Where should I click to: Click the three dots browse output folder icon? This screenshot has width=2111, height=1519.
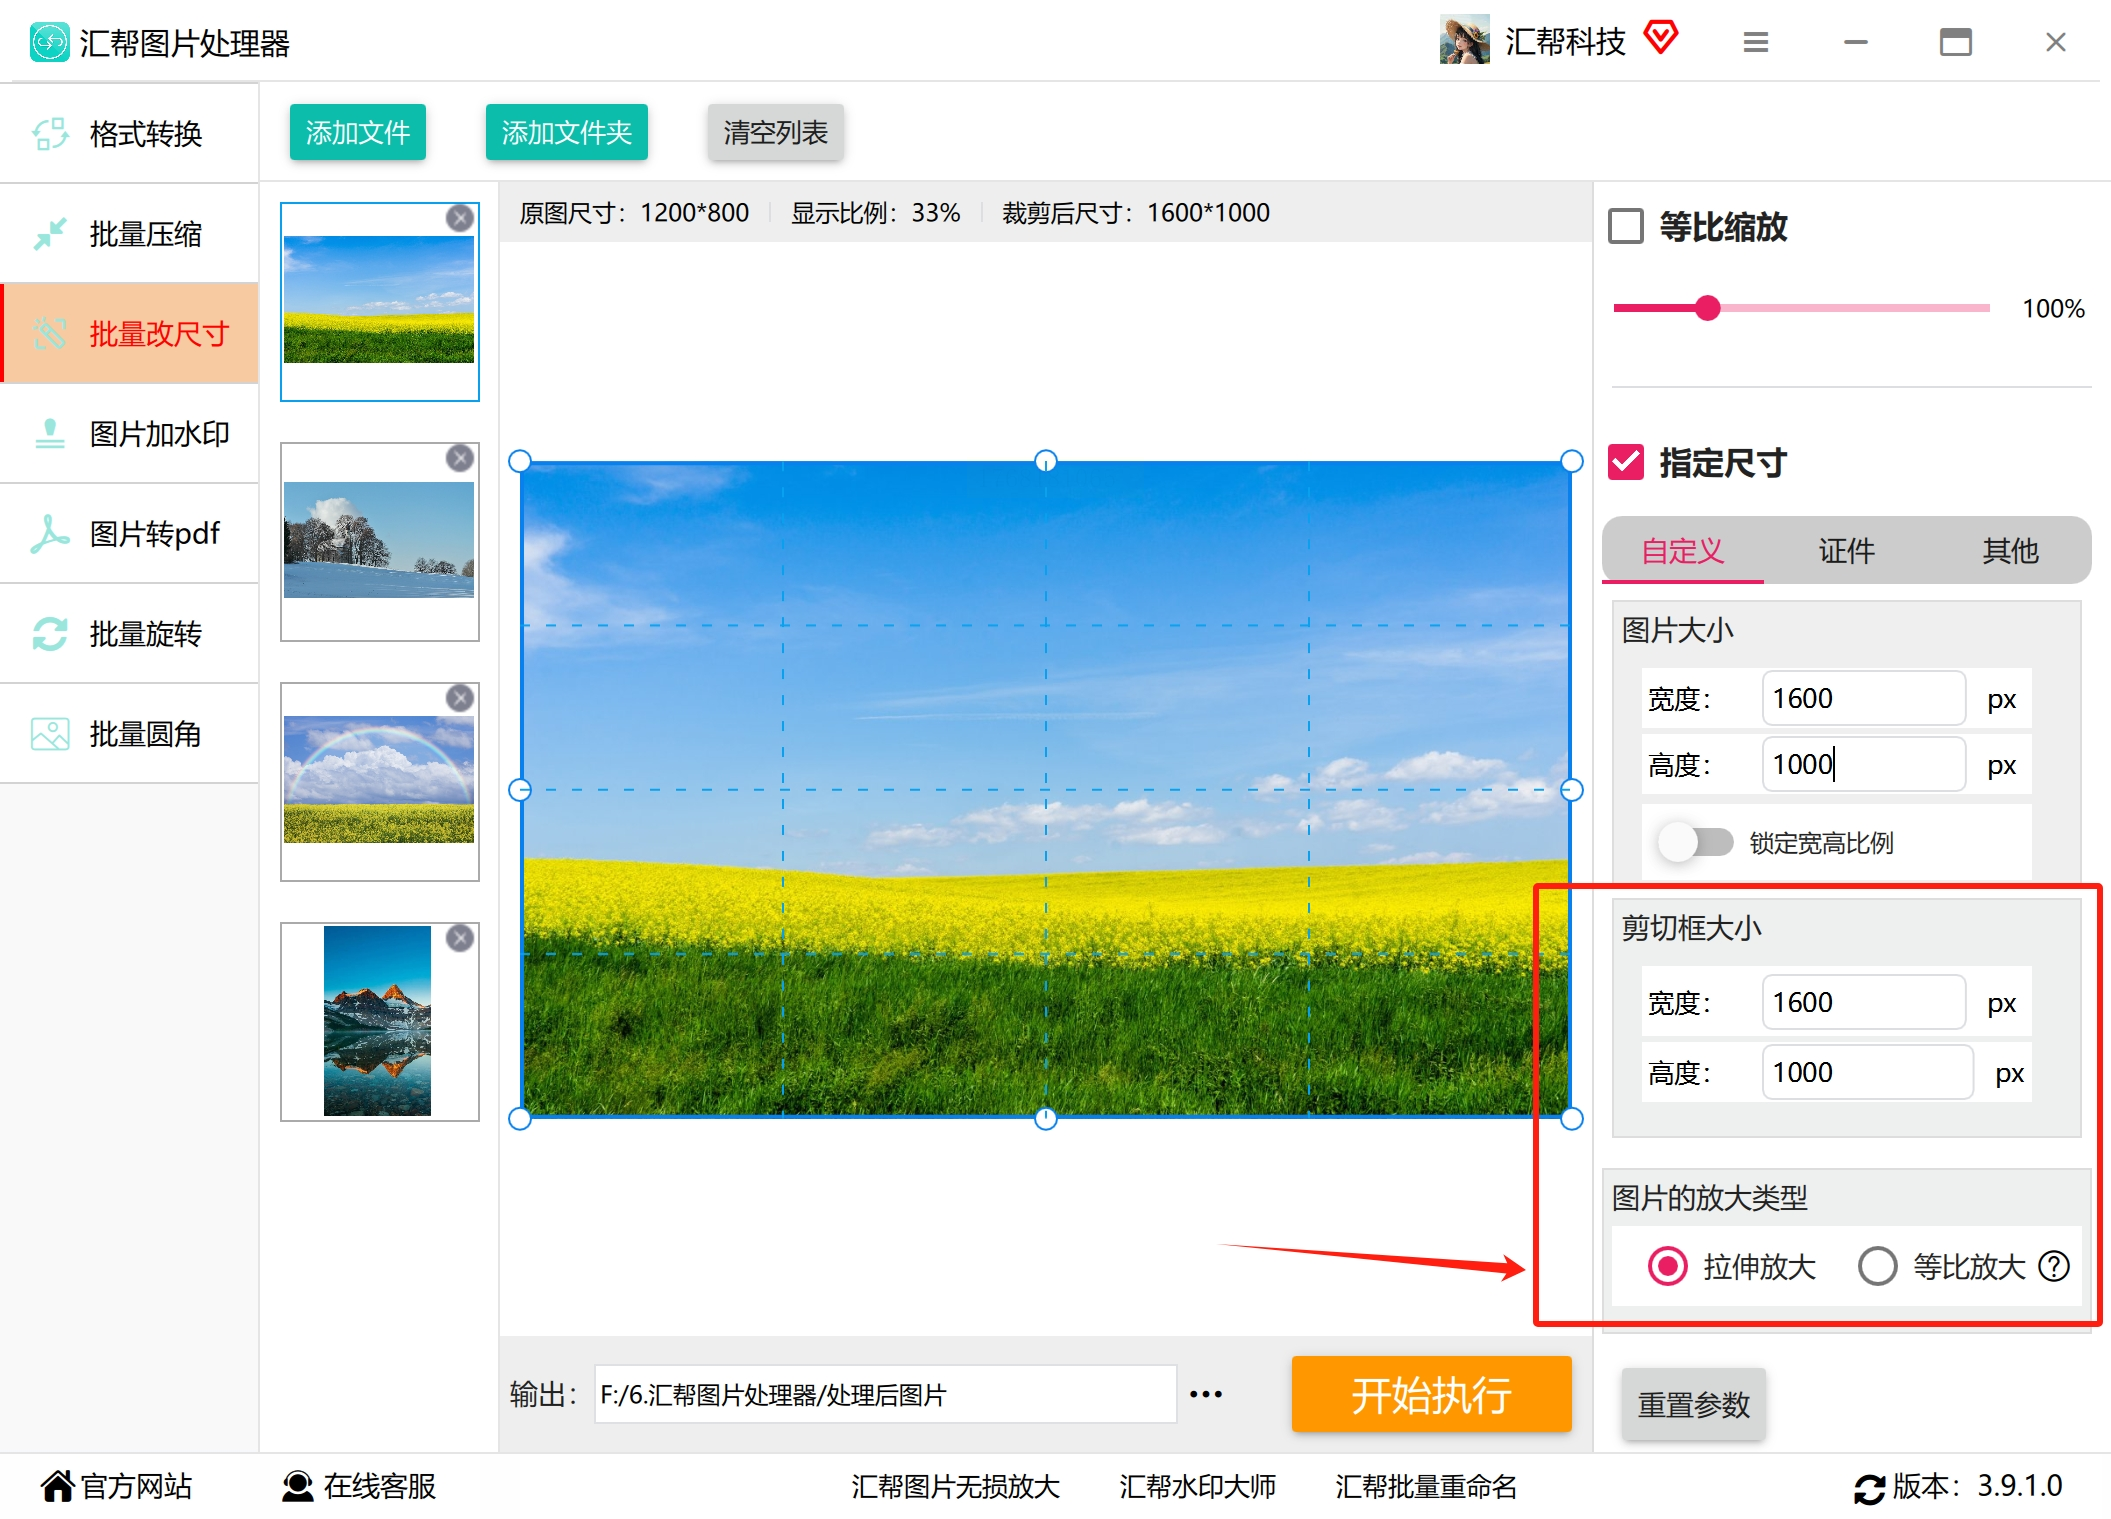(x=1205, y=1394)
